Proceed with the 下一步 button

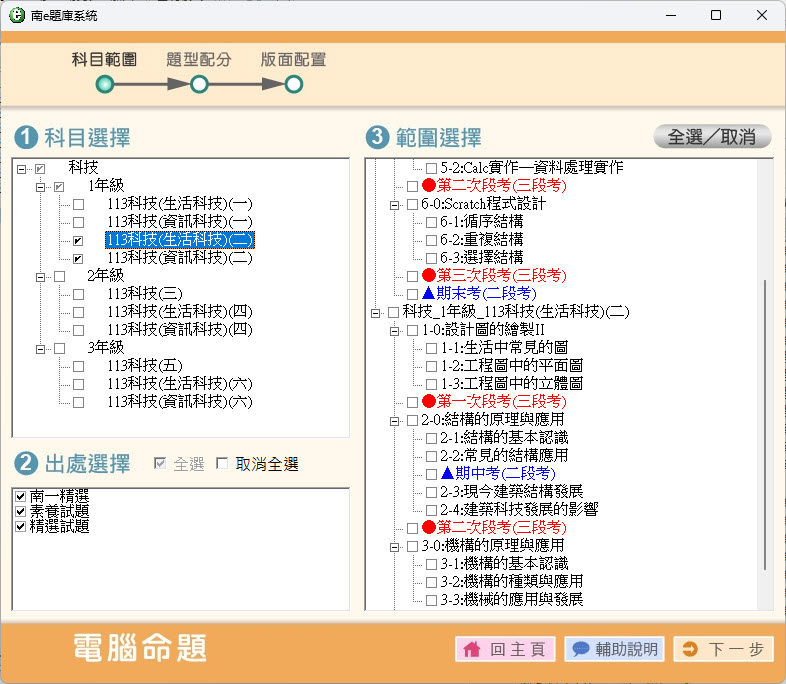tap(724, 649)
